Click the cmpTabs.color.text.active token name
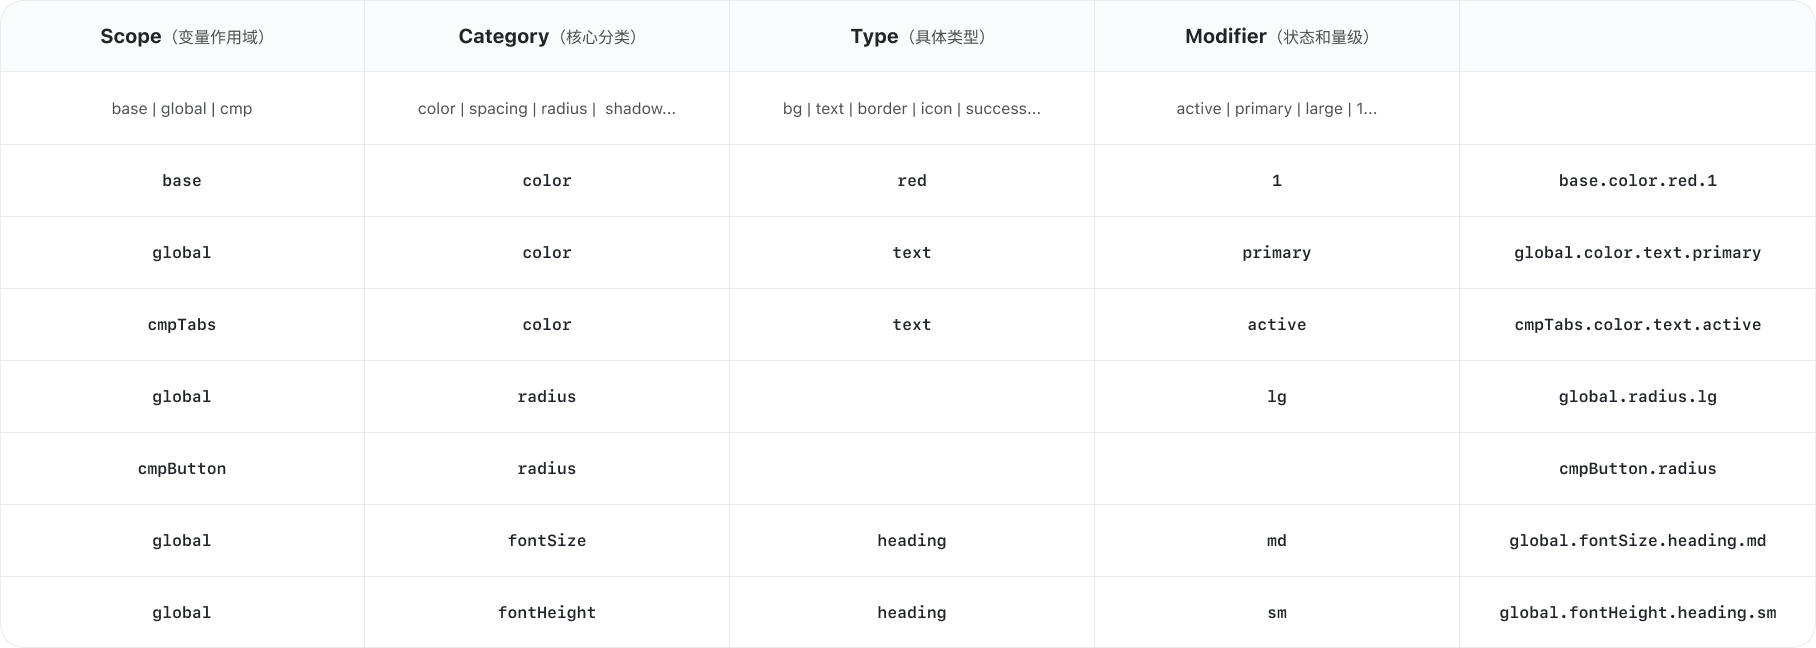The width and height of the screenshot is (1816, 648). (1637, 325)
